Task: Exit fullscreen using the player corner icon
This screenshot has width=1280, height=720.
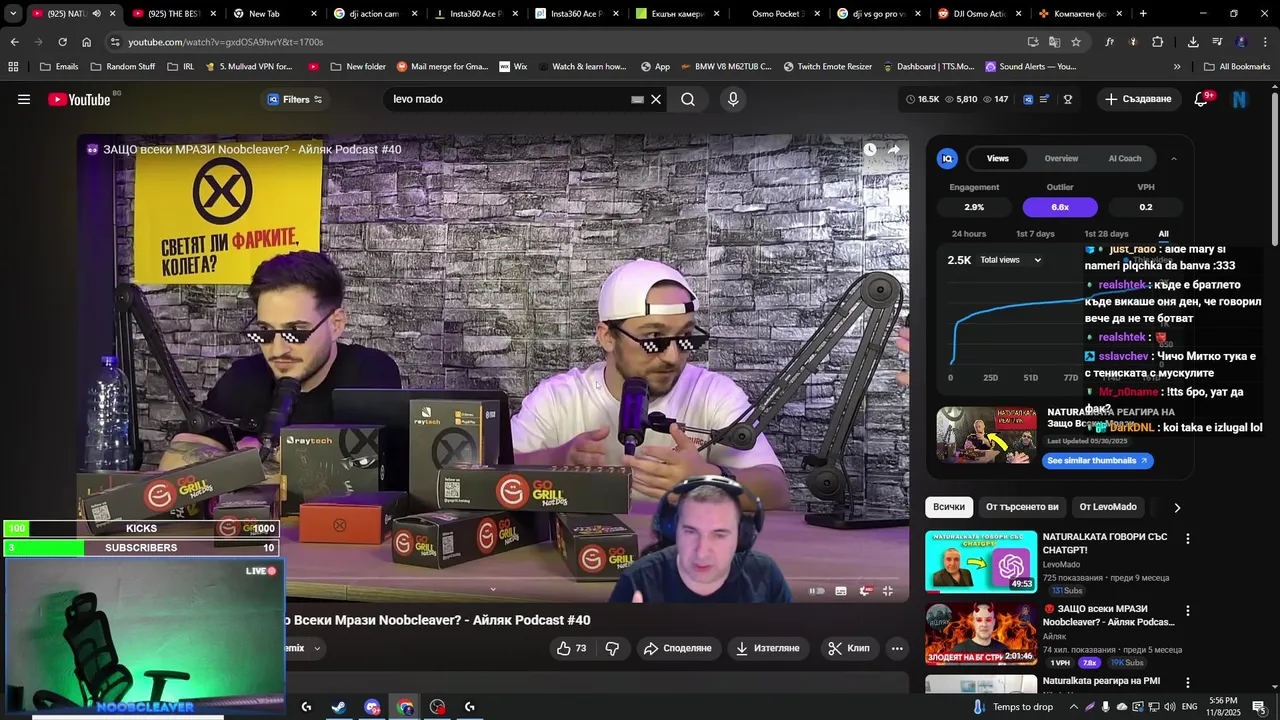Action: coord(887,591)
